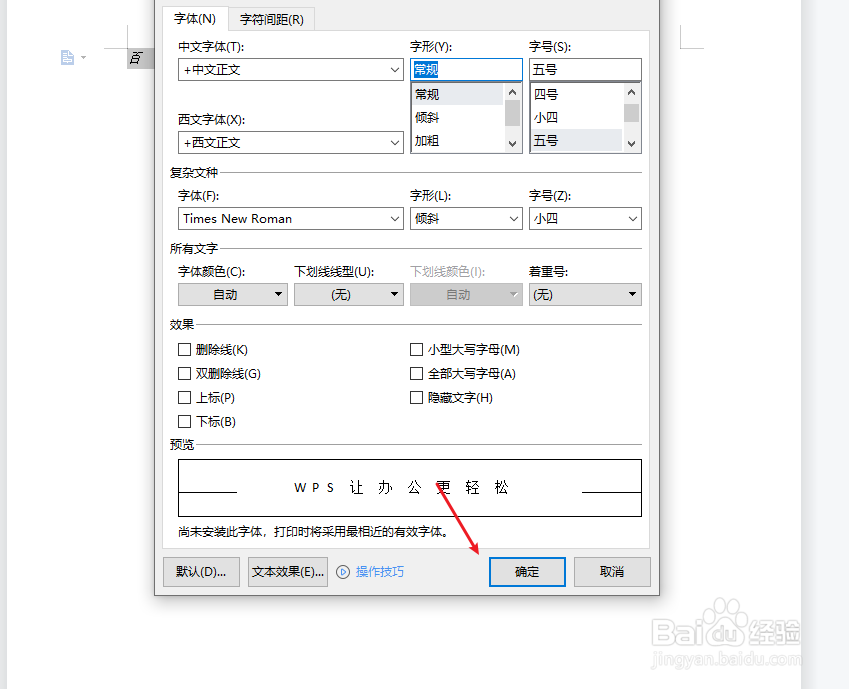Enable the 下标 subscript effect
Image resolution: width=849 pixels, height=689 pixels.
coord(185,422)
